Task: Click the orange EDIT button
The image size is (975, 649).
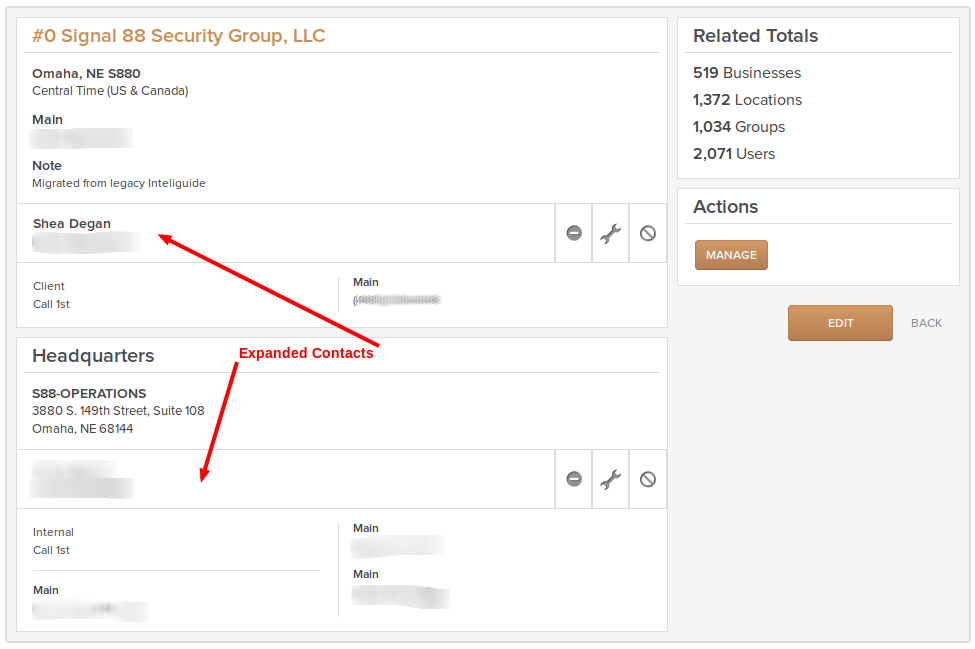Action: [840, 323]
